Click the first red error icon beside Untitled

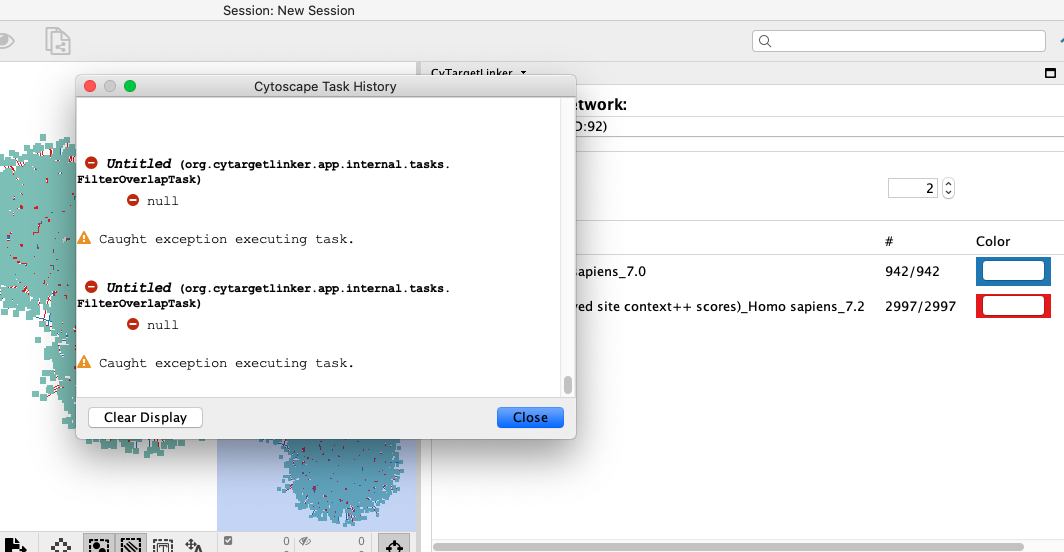pyautogui.click(x=91, y=163)
